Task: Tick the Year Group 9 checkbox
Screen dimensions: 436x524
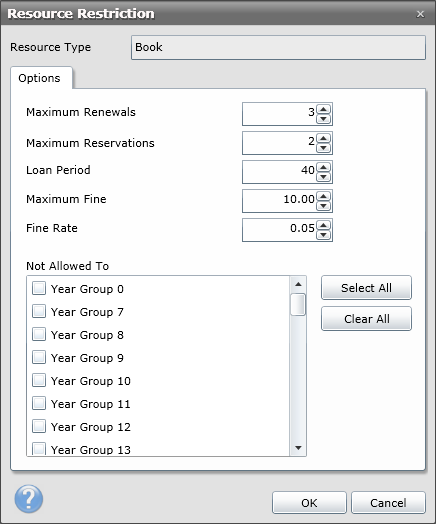Action: tap(39, 357)
